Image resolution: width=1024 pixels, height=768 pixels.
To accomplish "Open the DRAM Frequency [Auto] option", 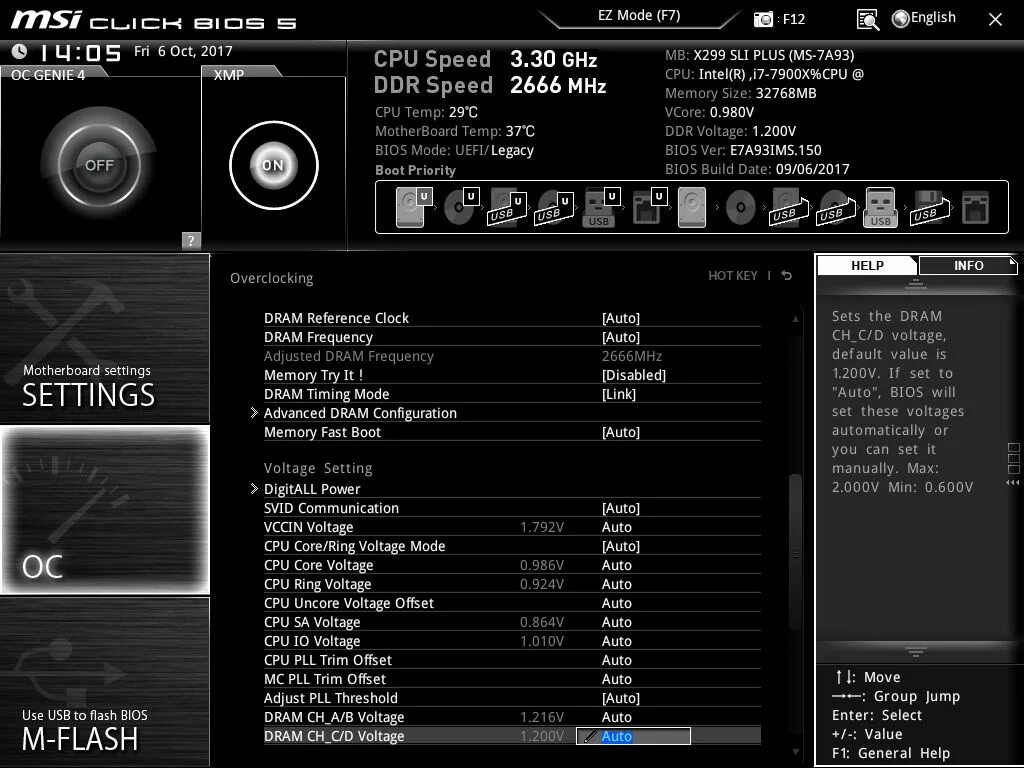I will coord(620,337).
